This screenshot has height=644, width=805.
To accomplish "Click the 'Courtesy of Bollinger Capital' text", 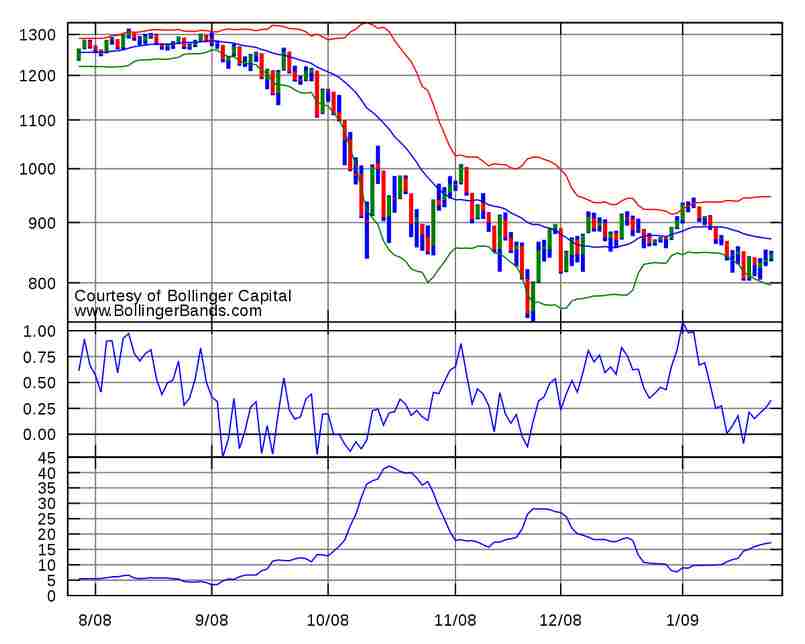I will click(x=183, y=296).
